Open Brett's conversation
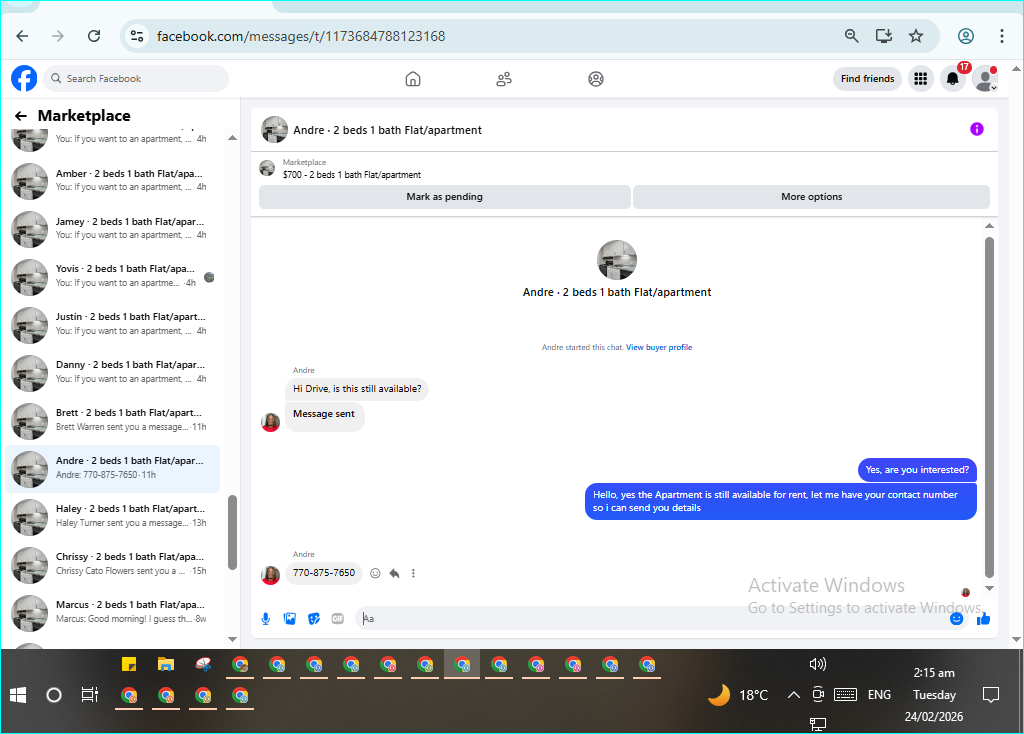Viewport: 1024px width, 734px height. [112, 421]
